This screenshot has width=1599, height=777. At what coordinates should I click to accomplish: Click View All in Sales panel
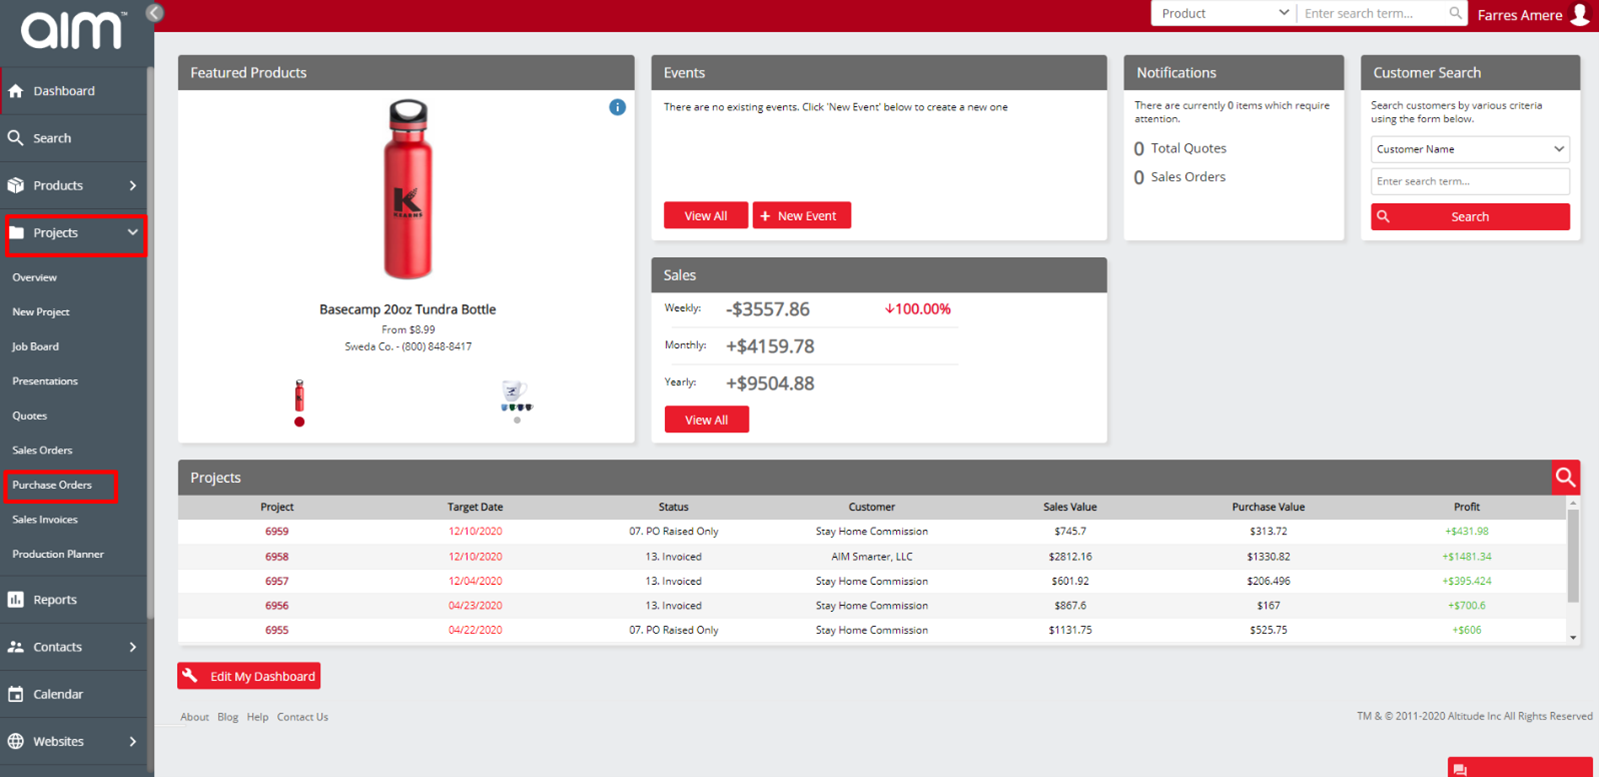coord(706,420)
